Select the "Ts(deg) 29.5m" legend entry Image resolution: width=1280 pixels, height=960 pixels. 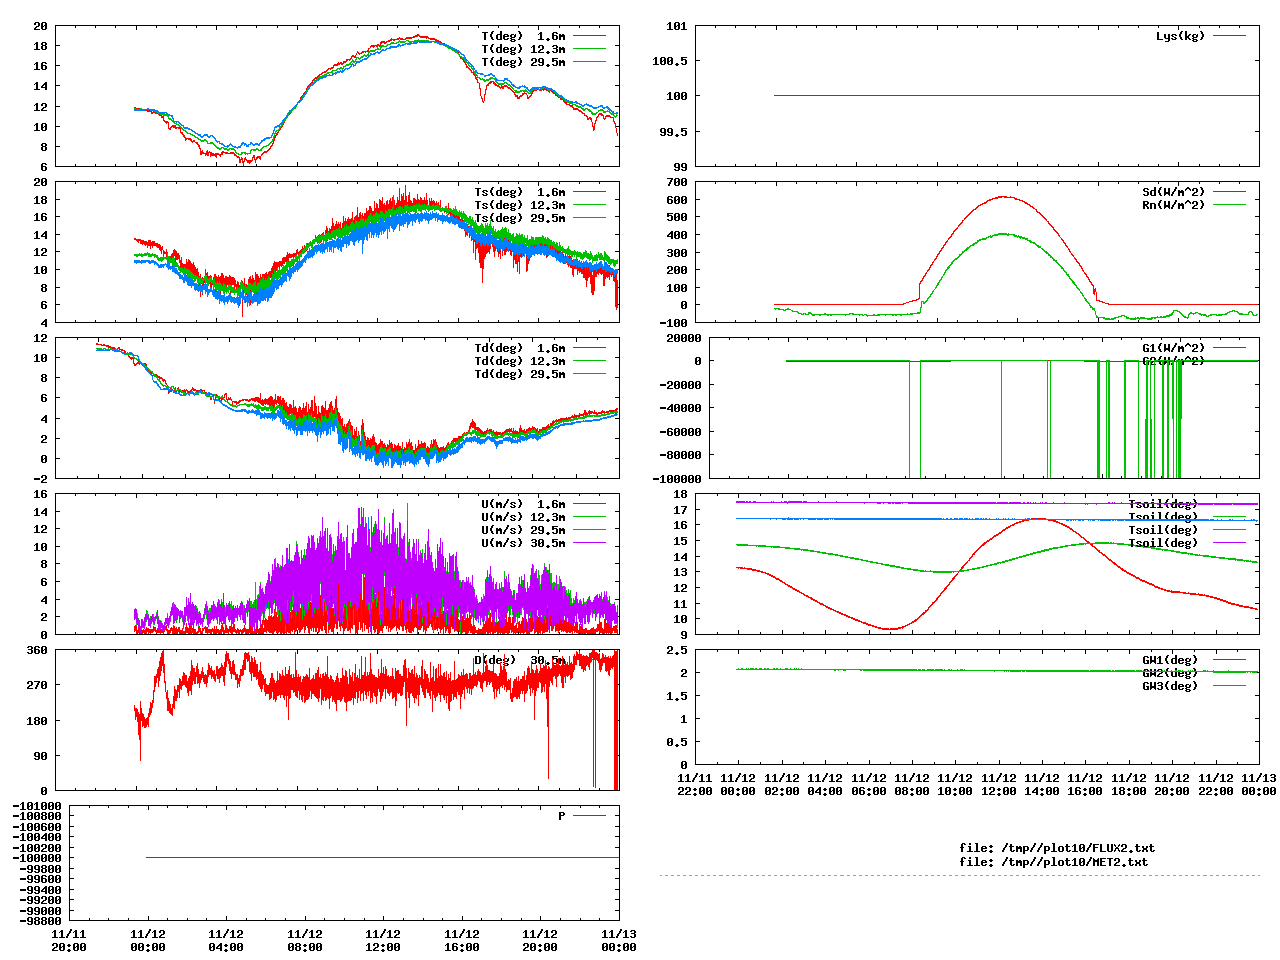[520, 218]
